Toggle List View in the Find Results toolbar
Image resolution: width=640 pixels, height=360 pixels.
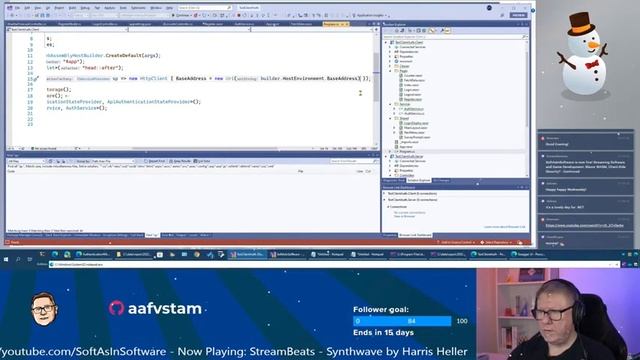(202, 161)
